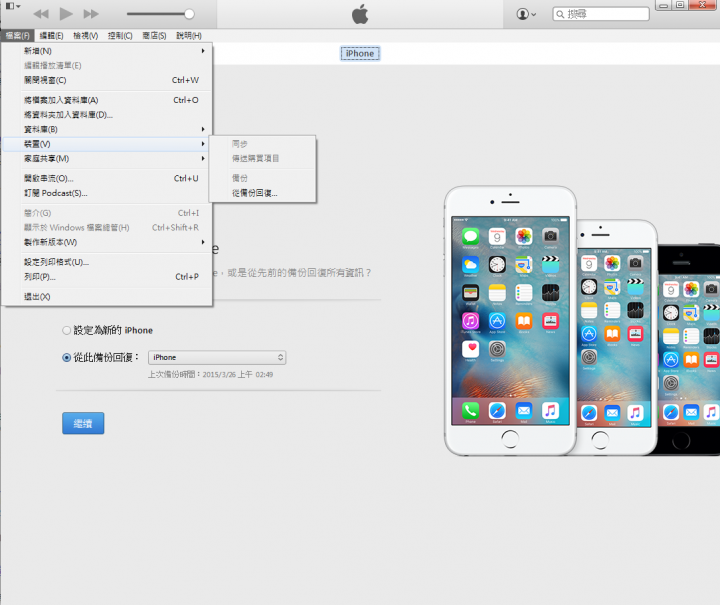Click the search field
720x605 pixels.
tap(601, 14)
